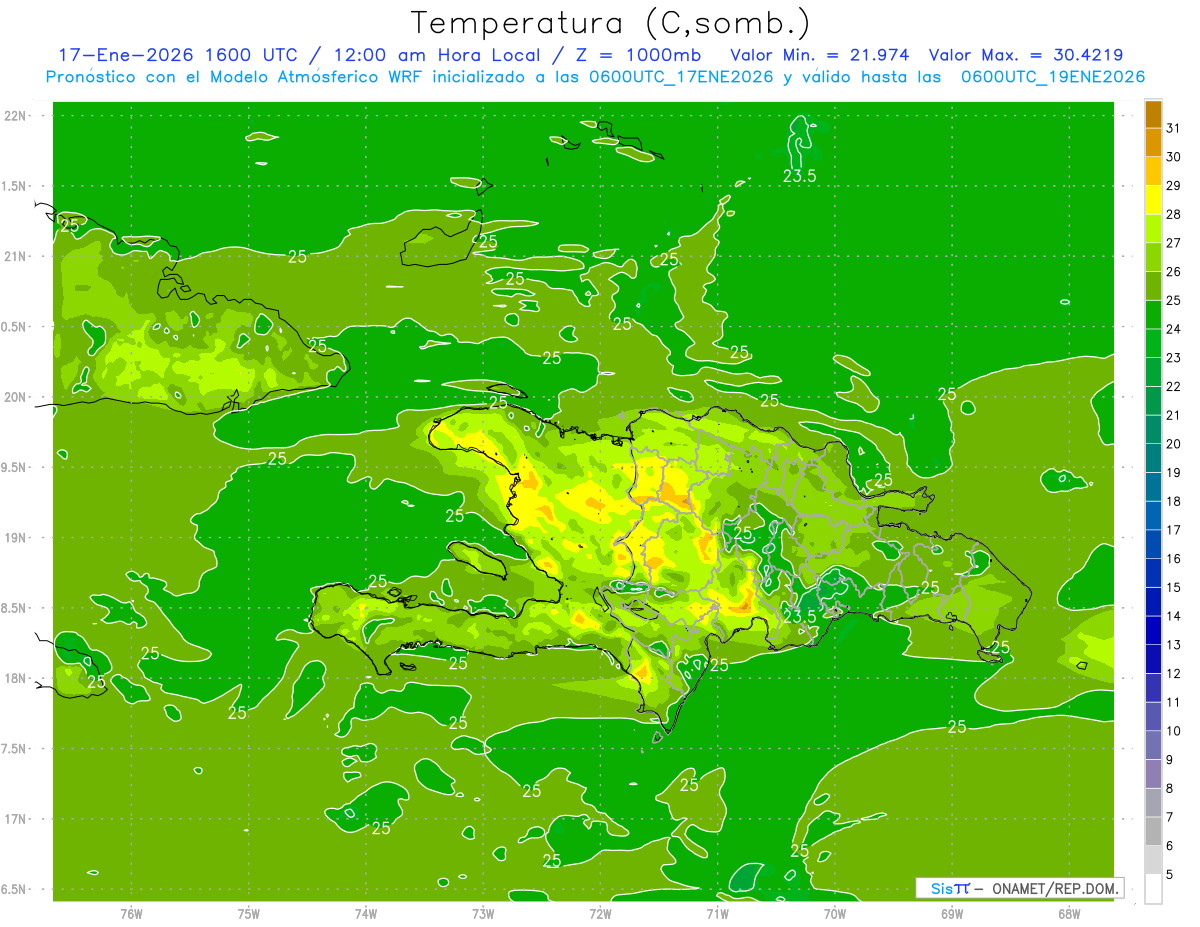Click the legend value 24

tap(1173, 329)
